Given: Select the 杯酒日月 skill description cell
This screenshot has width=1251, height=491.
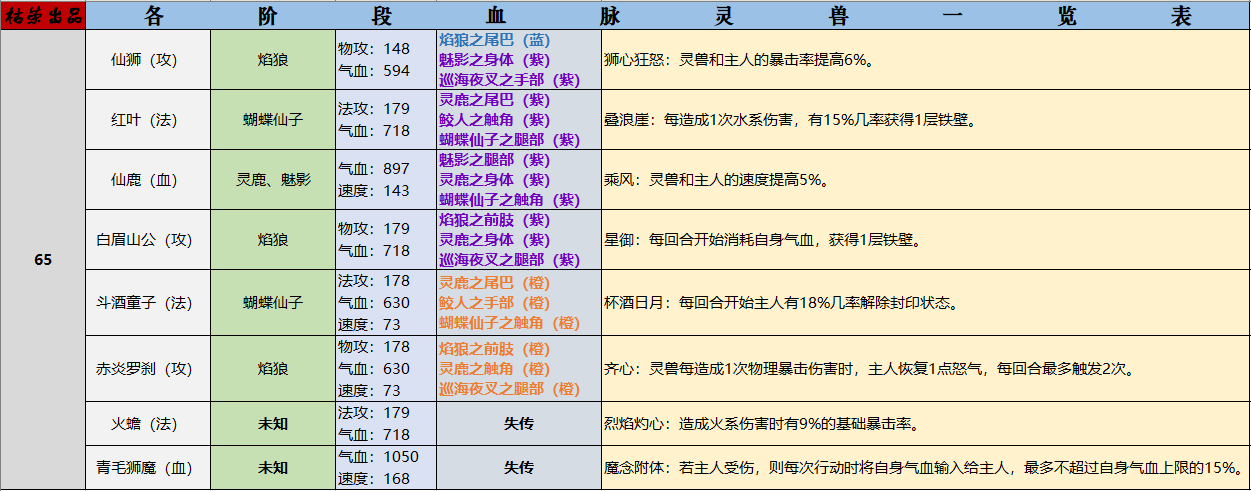Looking at the screenshot, I should (924, 302).
